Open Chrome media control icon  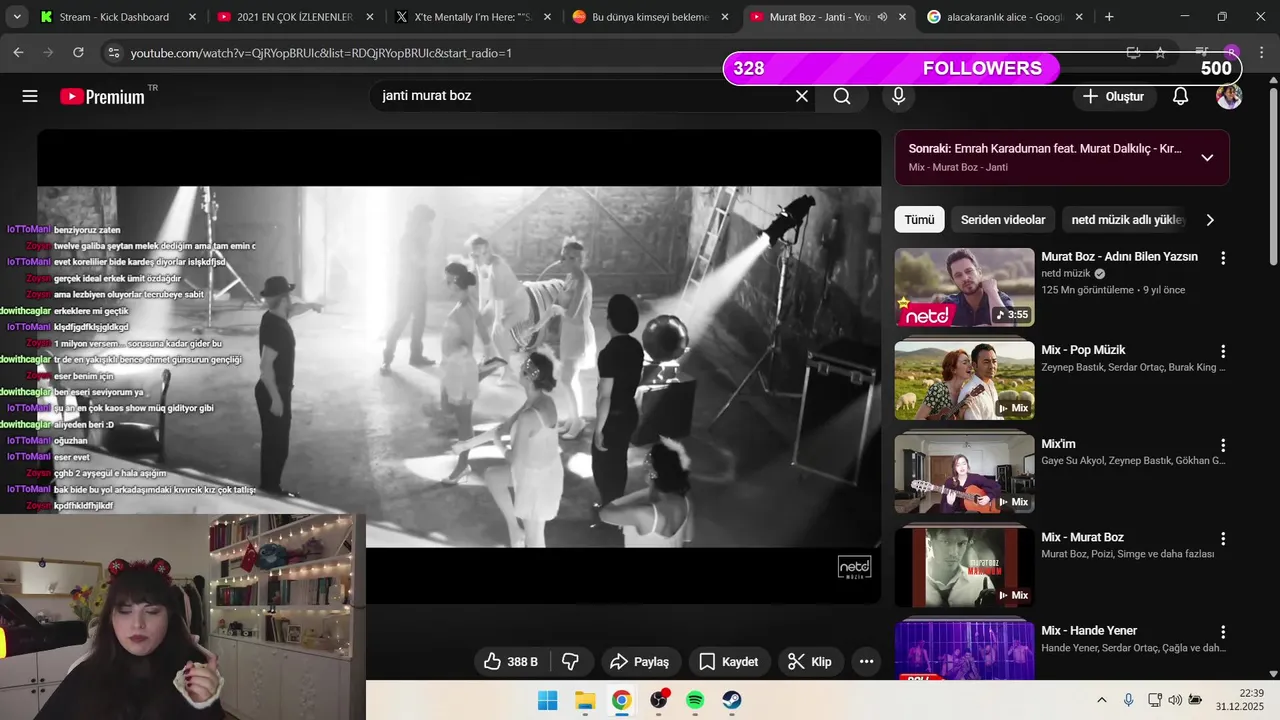coord(1202,52)
